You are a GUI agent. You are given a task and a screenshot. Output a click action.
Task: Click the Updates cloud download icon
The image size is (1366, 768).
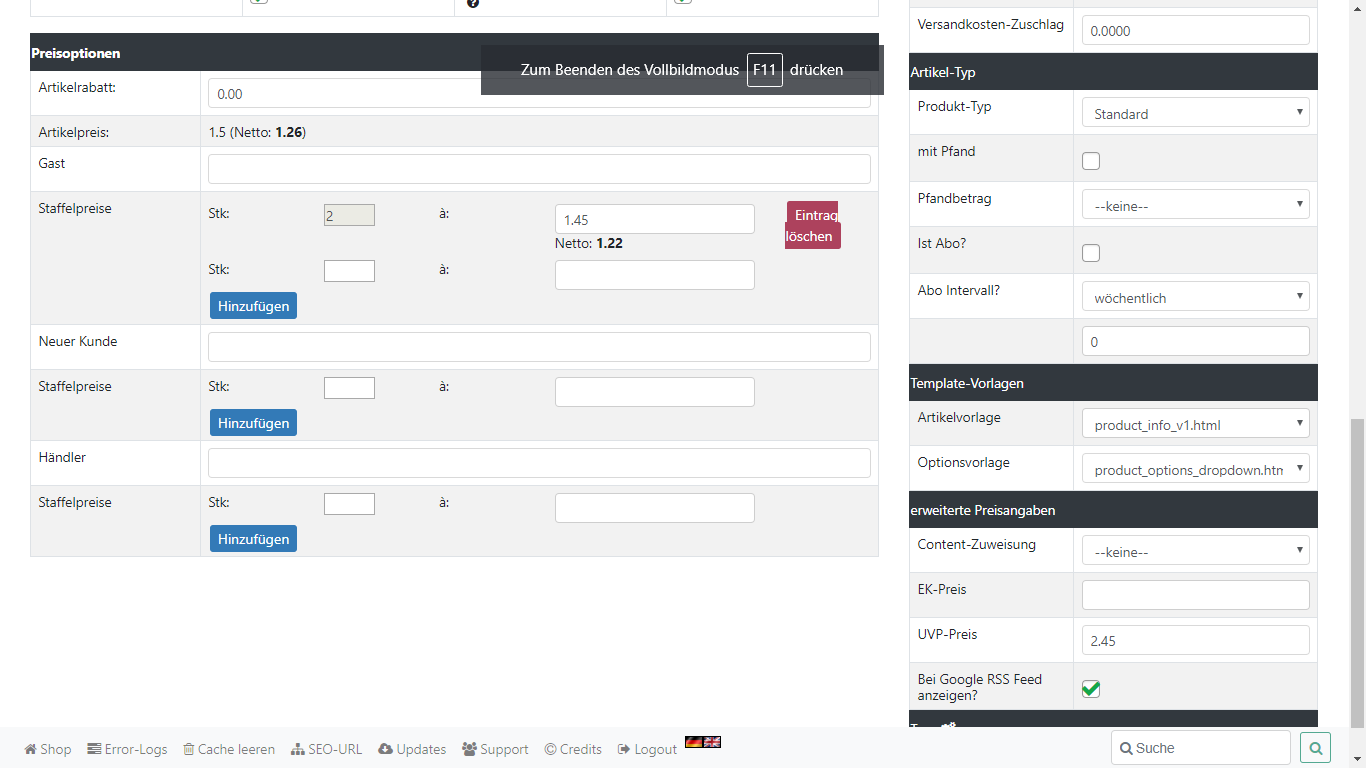[x=385, y=749]
